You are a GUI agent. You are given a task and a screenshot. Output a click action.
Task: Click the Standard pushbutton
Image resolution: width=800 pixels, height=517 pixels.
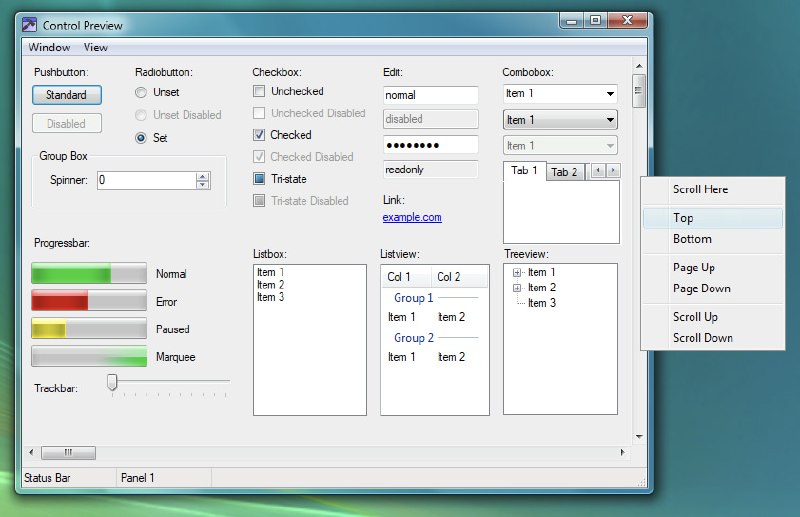pos(66,95)
